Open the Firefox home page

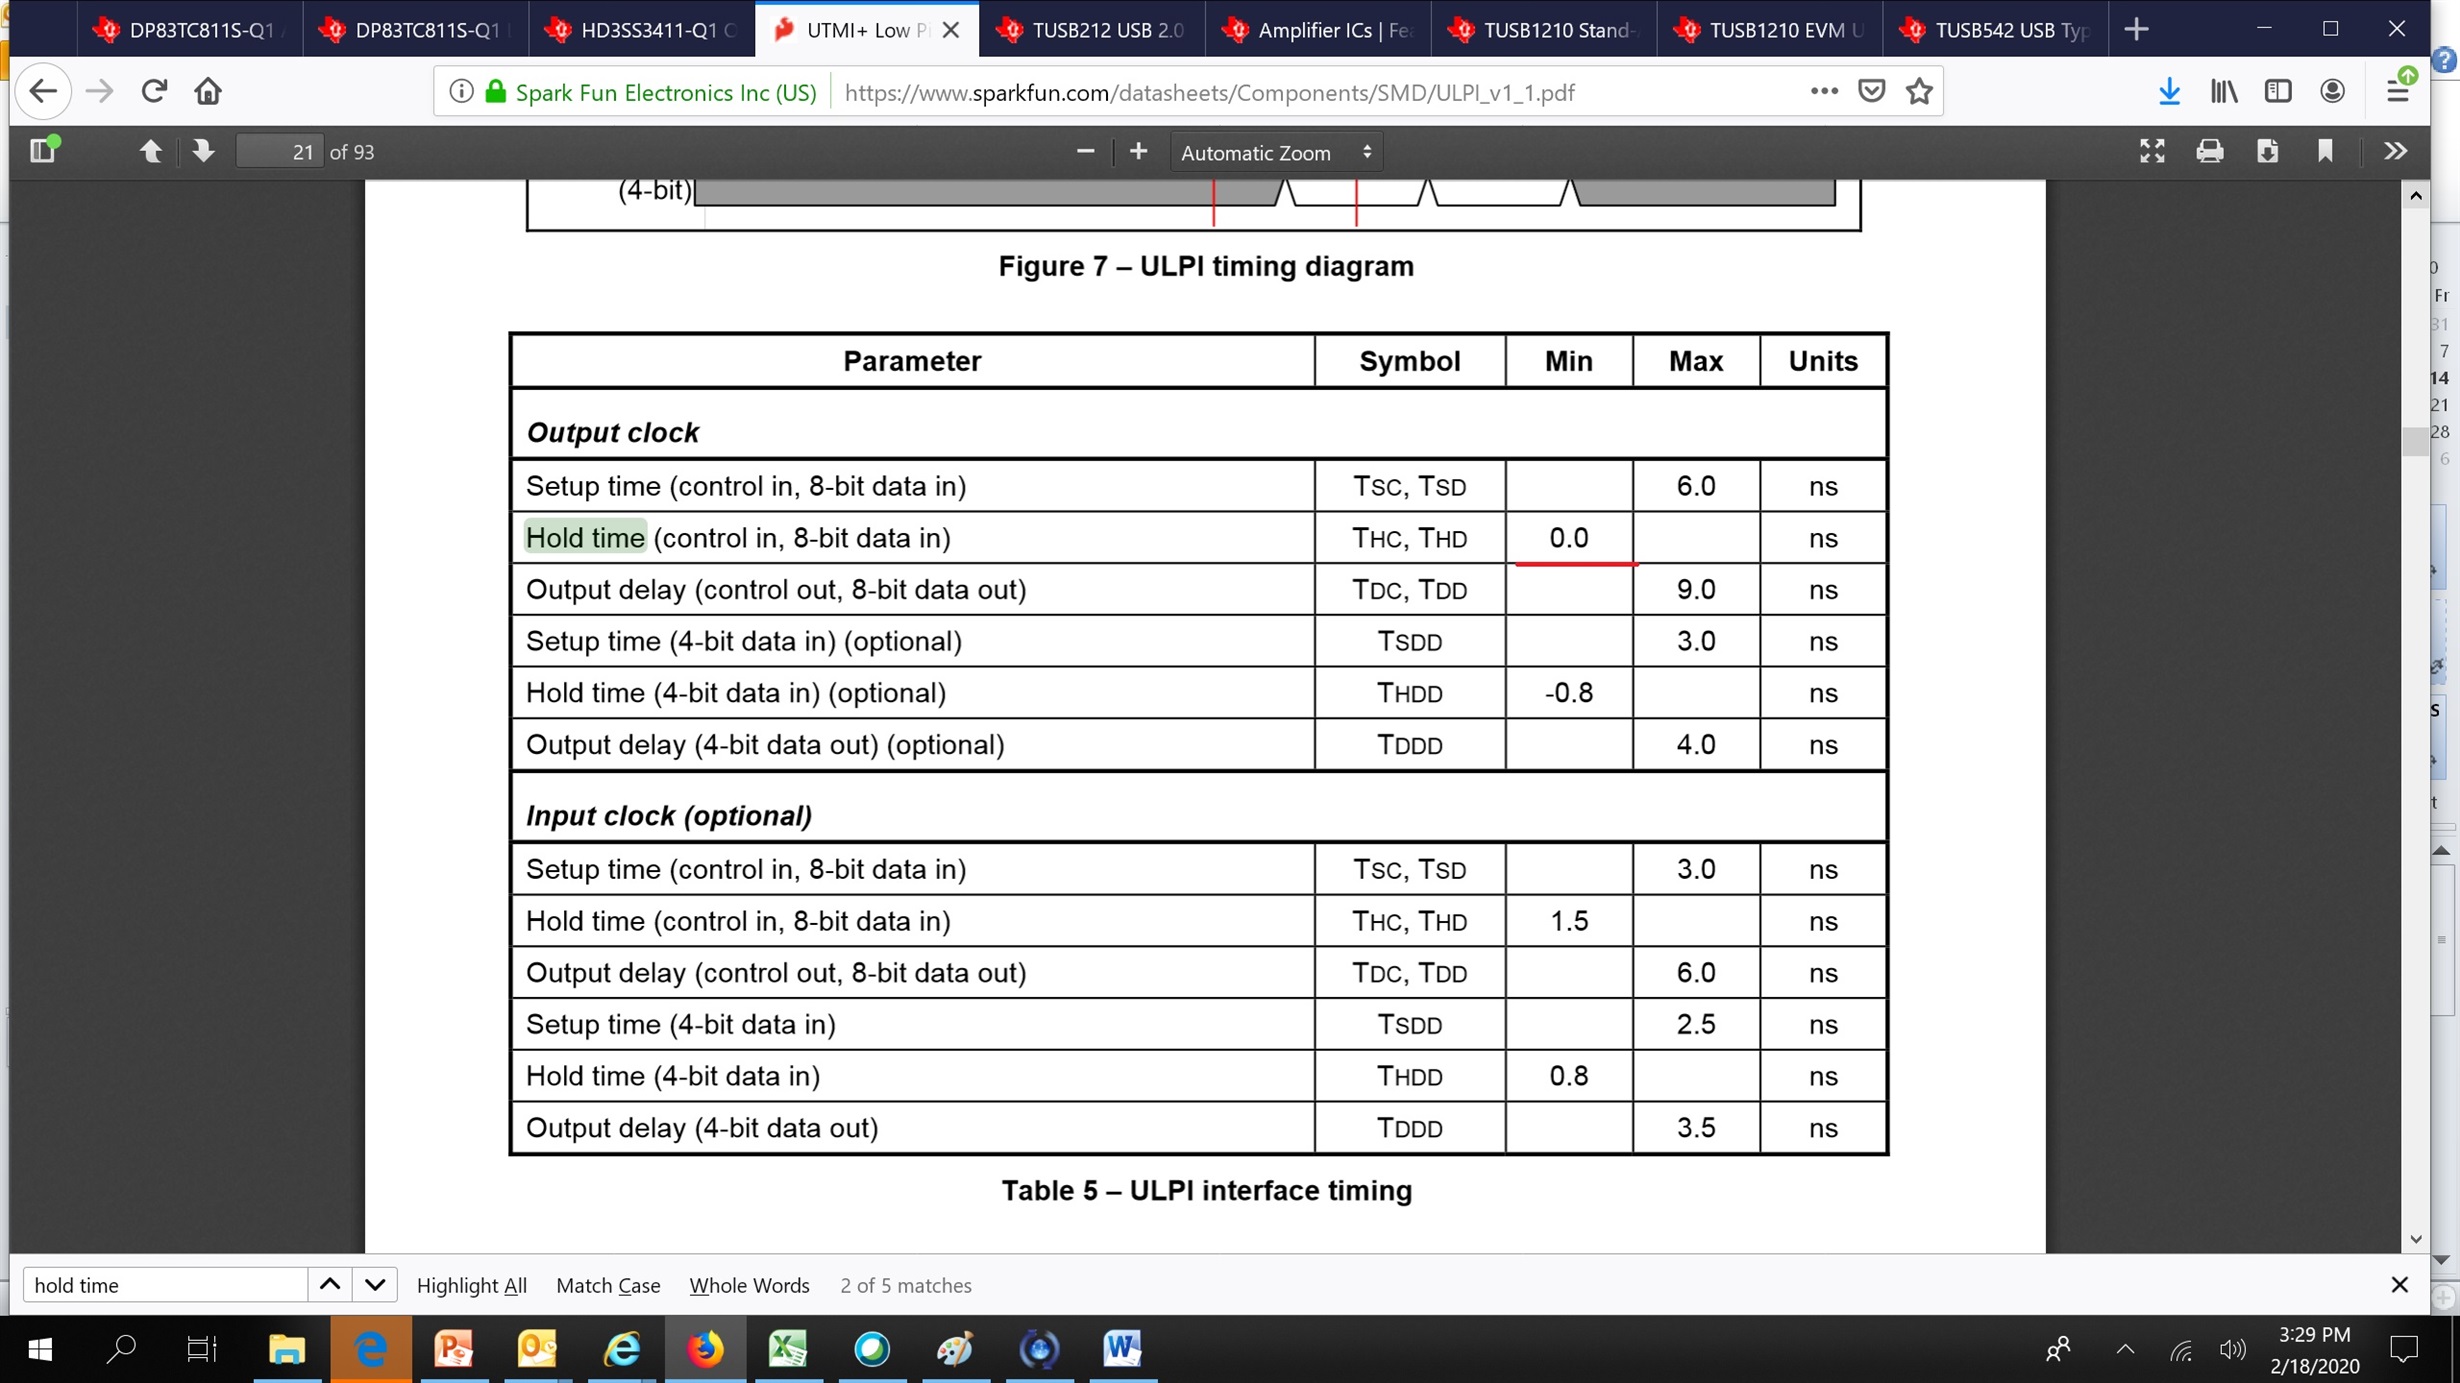pyautogui.click(x=208, y=92)
